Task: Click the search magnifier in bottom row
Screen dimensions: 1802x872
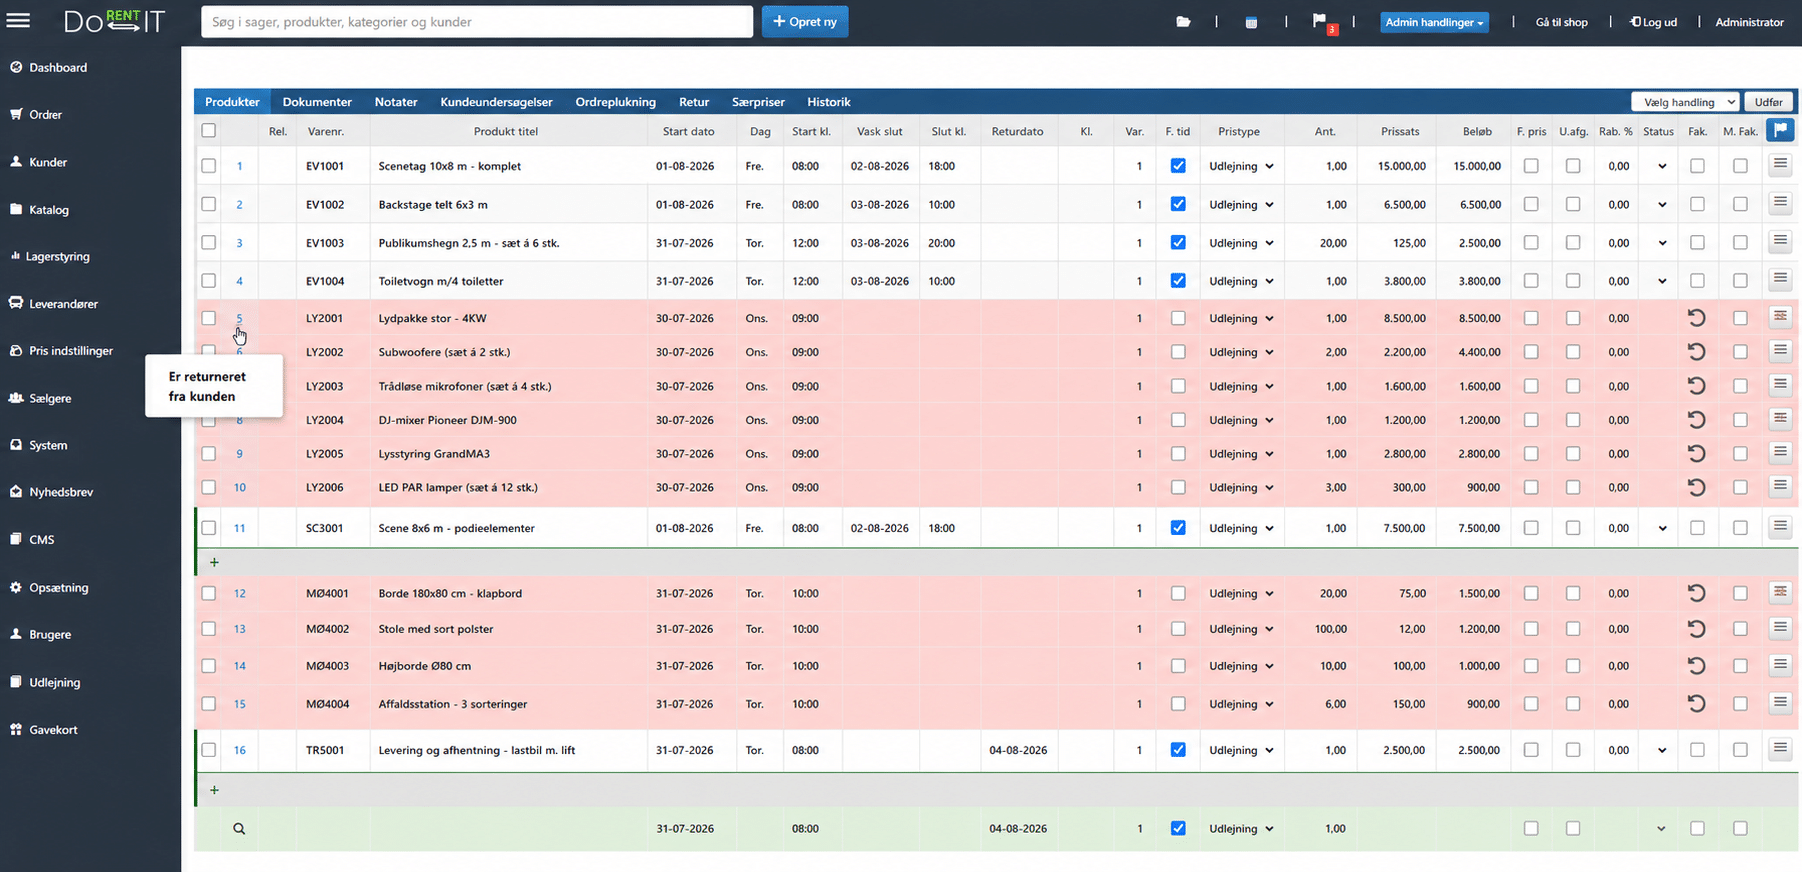Action: pyautogui.click(x=239, y=829)
